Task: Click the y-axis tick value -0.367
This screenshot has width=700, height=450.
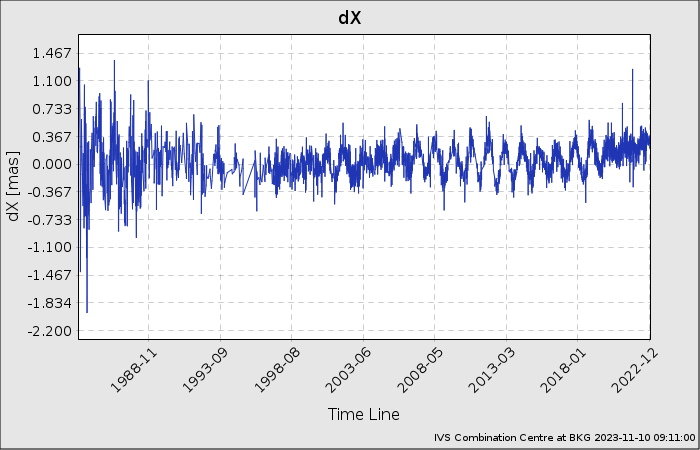Action: coord(50,192)
